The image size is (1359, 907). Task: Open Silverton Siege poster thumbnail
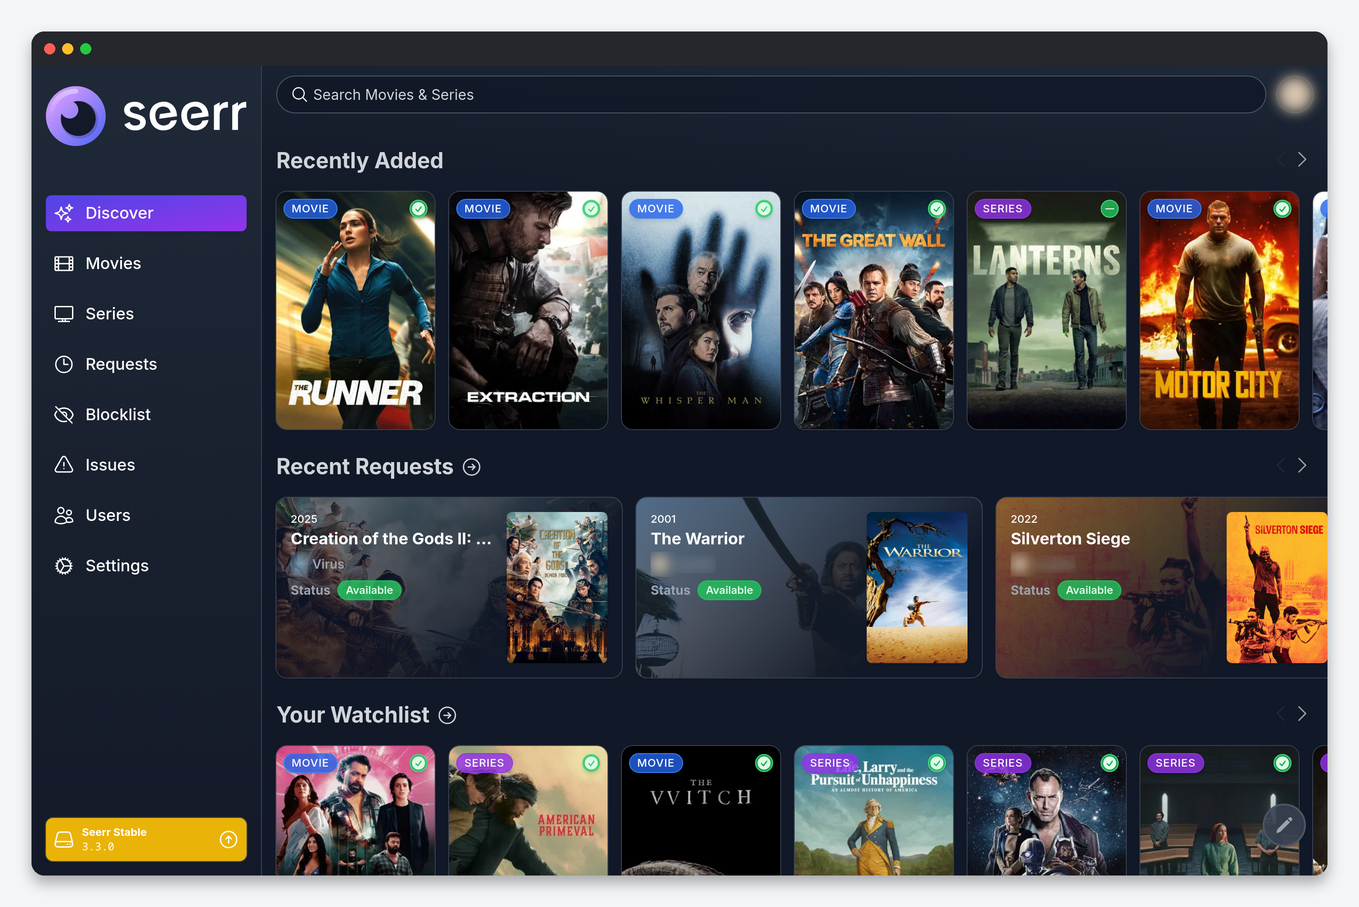click(1277, 588)
